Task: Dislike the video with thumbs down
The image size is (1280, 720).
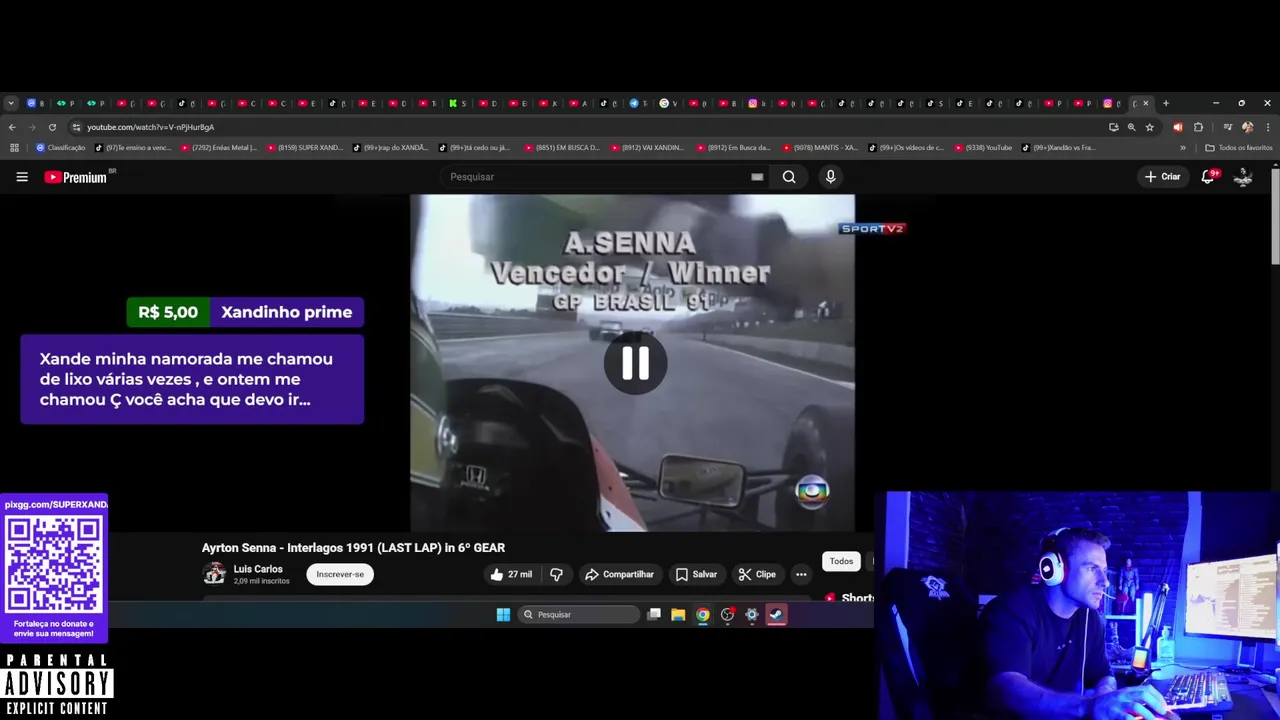Action: click(556, 574)
